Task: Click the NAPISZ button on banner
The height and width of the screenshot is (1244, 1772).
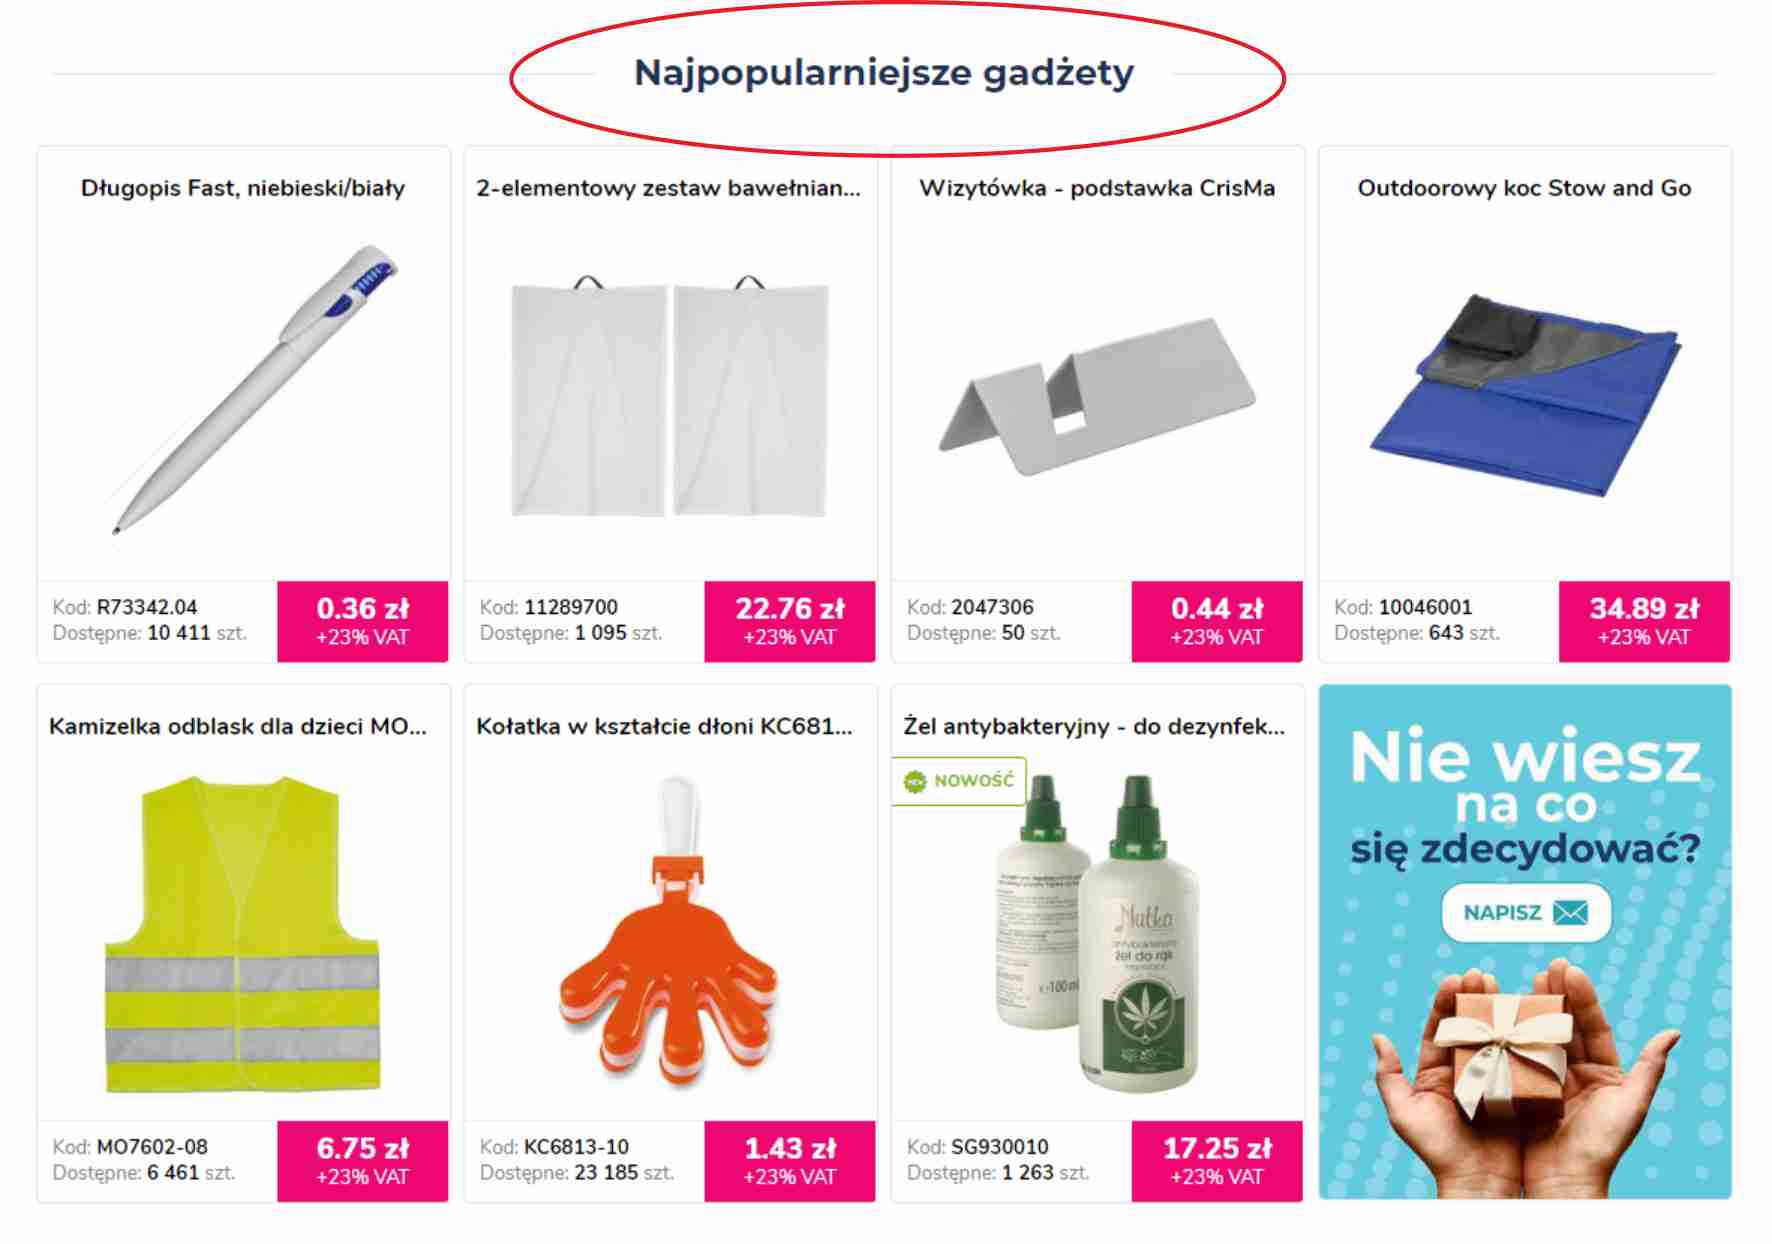Action: 1525,912
